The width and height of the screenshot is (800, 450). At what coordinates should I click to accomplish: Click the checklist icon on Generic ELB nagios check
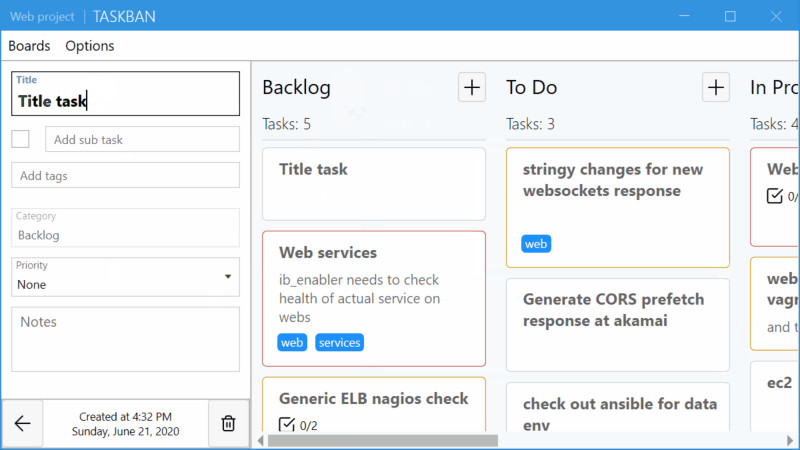coord(287,424)
